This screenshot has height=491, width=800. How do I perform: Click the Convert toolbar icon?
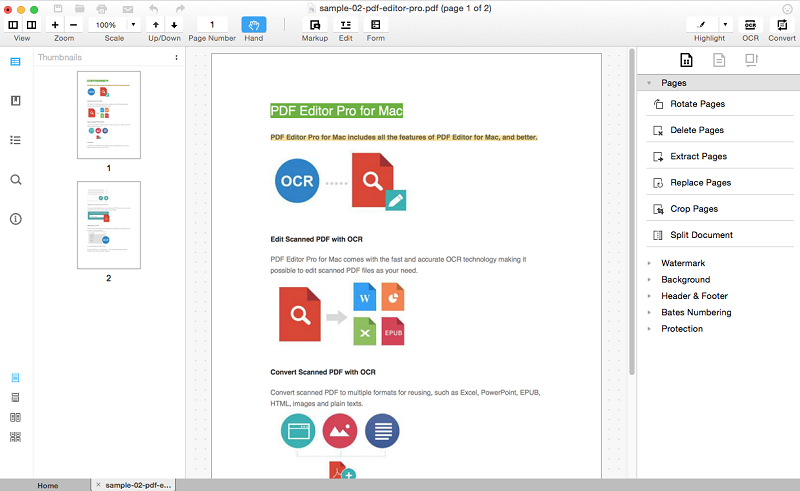(x=782, y=24)
